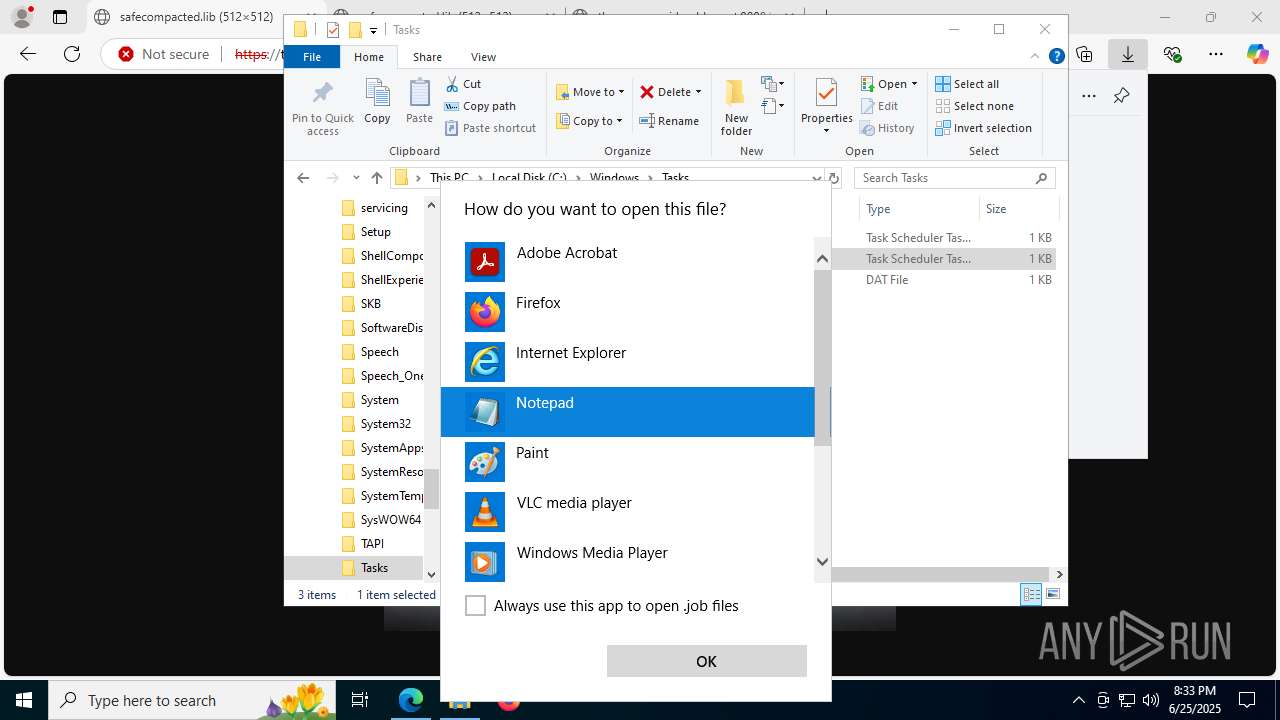Select the System32 folder in tree
Viewport: 1280px width, 720px height.
tap(385, 424)
